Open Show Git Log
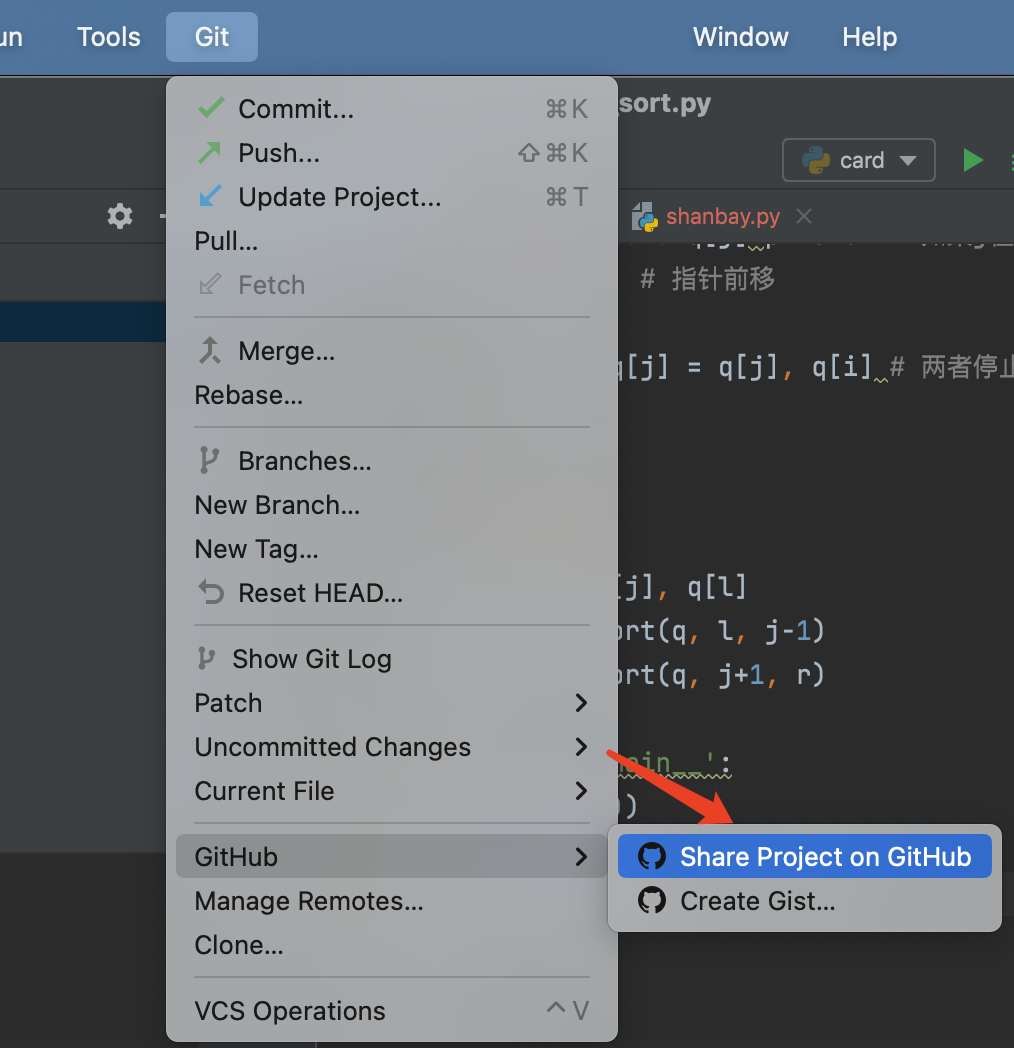 (x=311, y=659)
